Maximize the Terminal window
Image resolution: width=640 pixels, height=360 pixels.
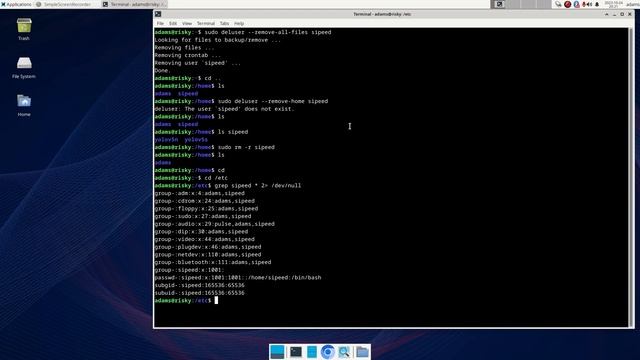point(622,14)
